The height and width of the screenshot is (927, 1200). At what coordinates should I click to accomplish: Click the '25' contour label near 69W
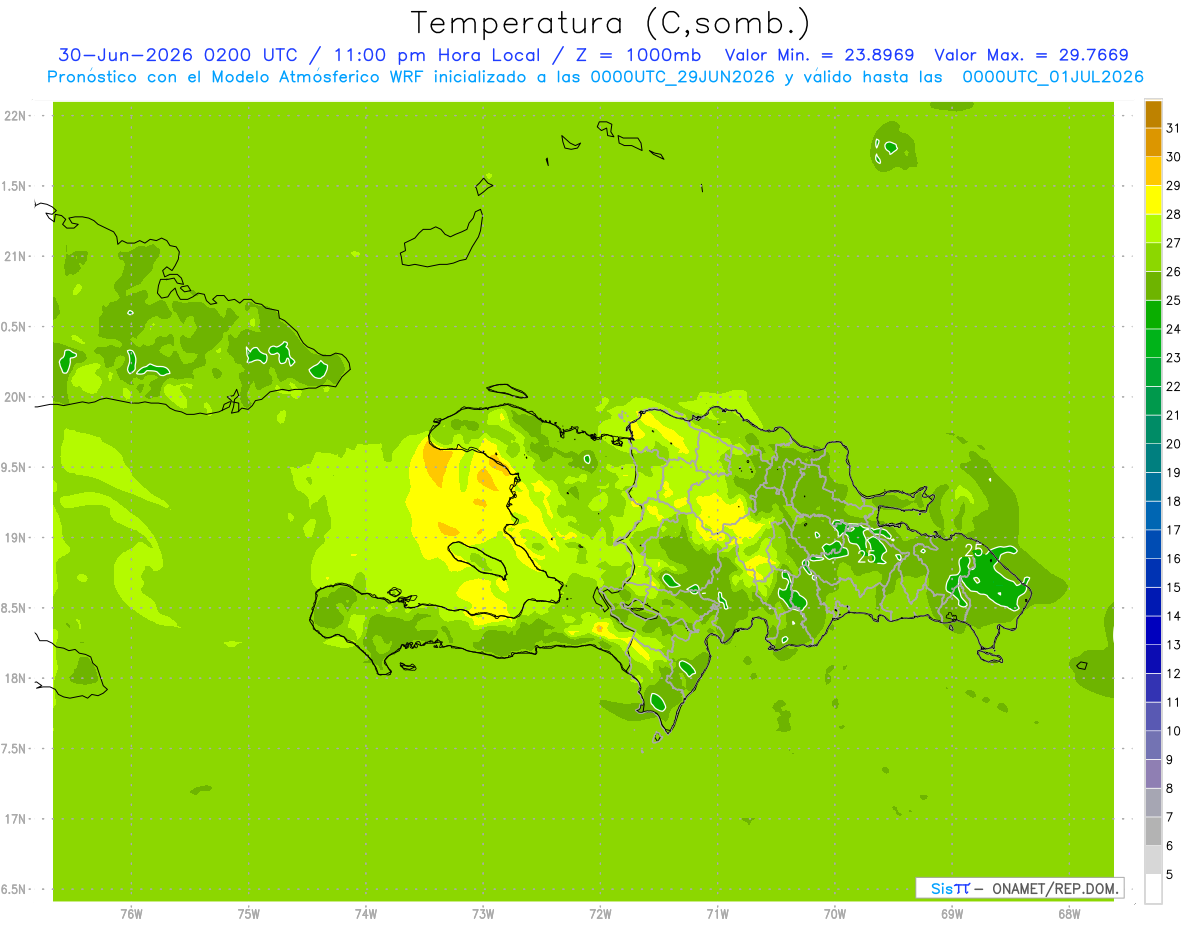point(974,549)
